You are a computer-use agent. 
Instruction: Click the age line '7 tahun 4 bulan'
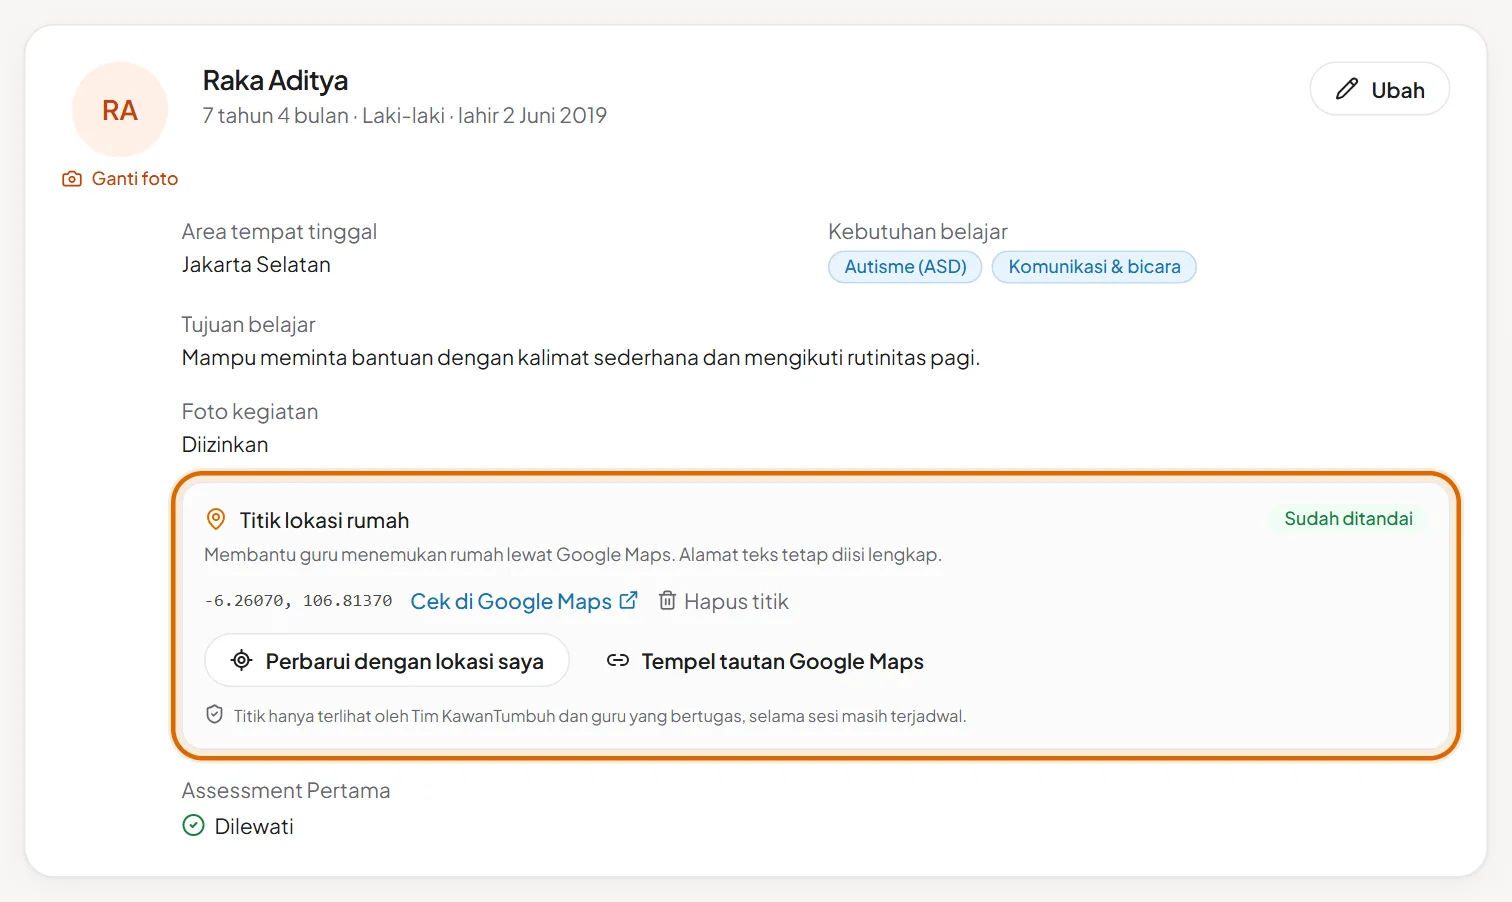pyautogui.click(x=275, y=116)
